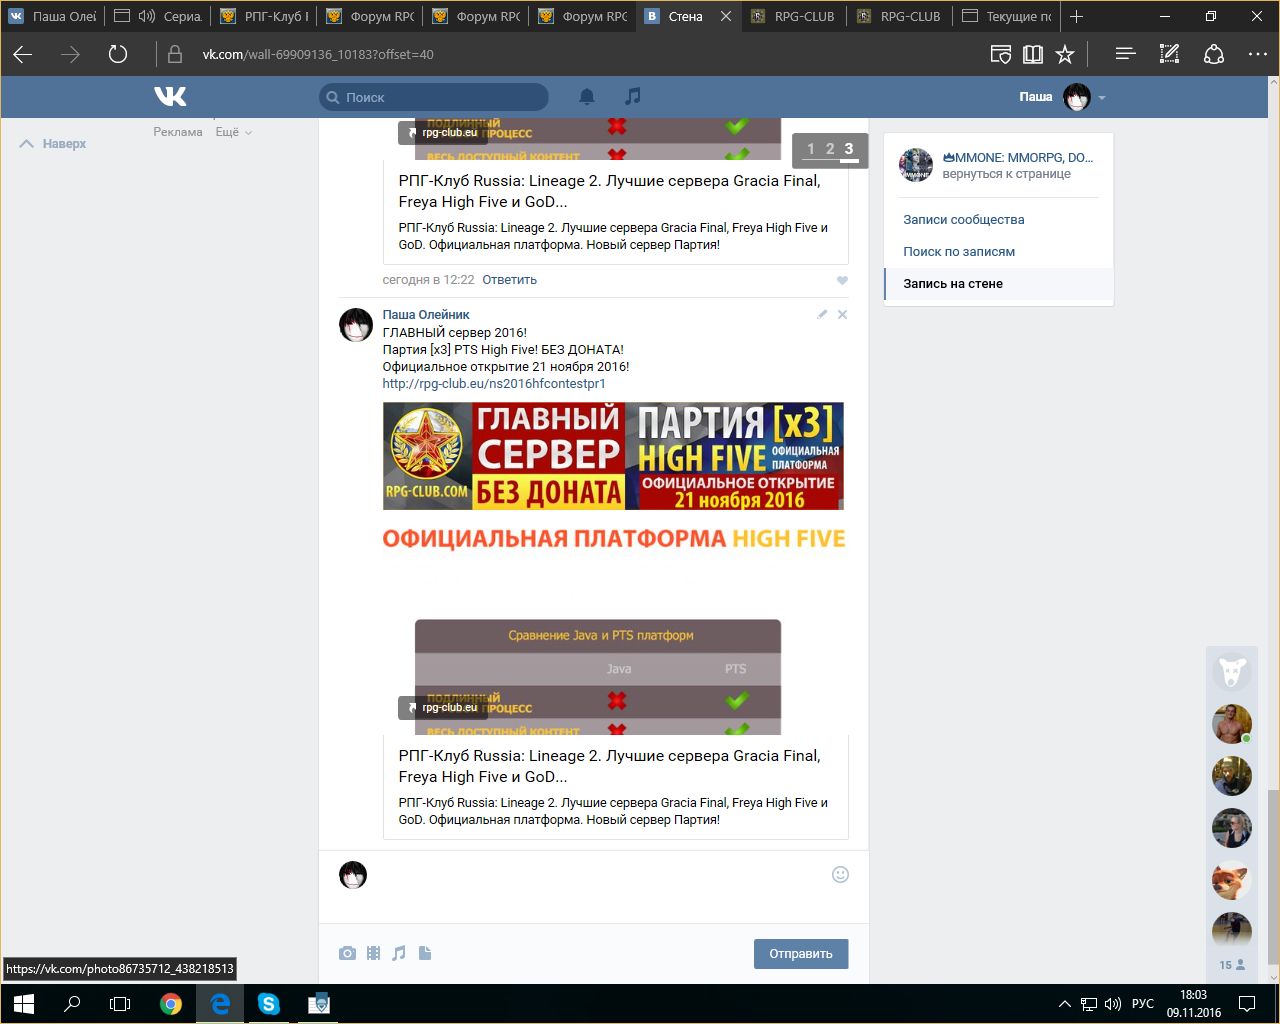Image resolution: width=1280 pixels, height=1024 pixels.
Task: Expand the Ещё dropdown under ads
Action: point(233,132)
